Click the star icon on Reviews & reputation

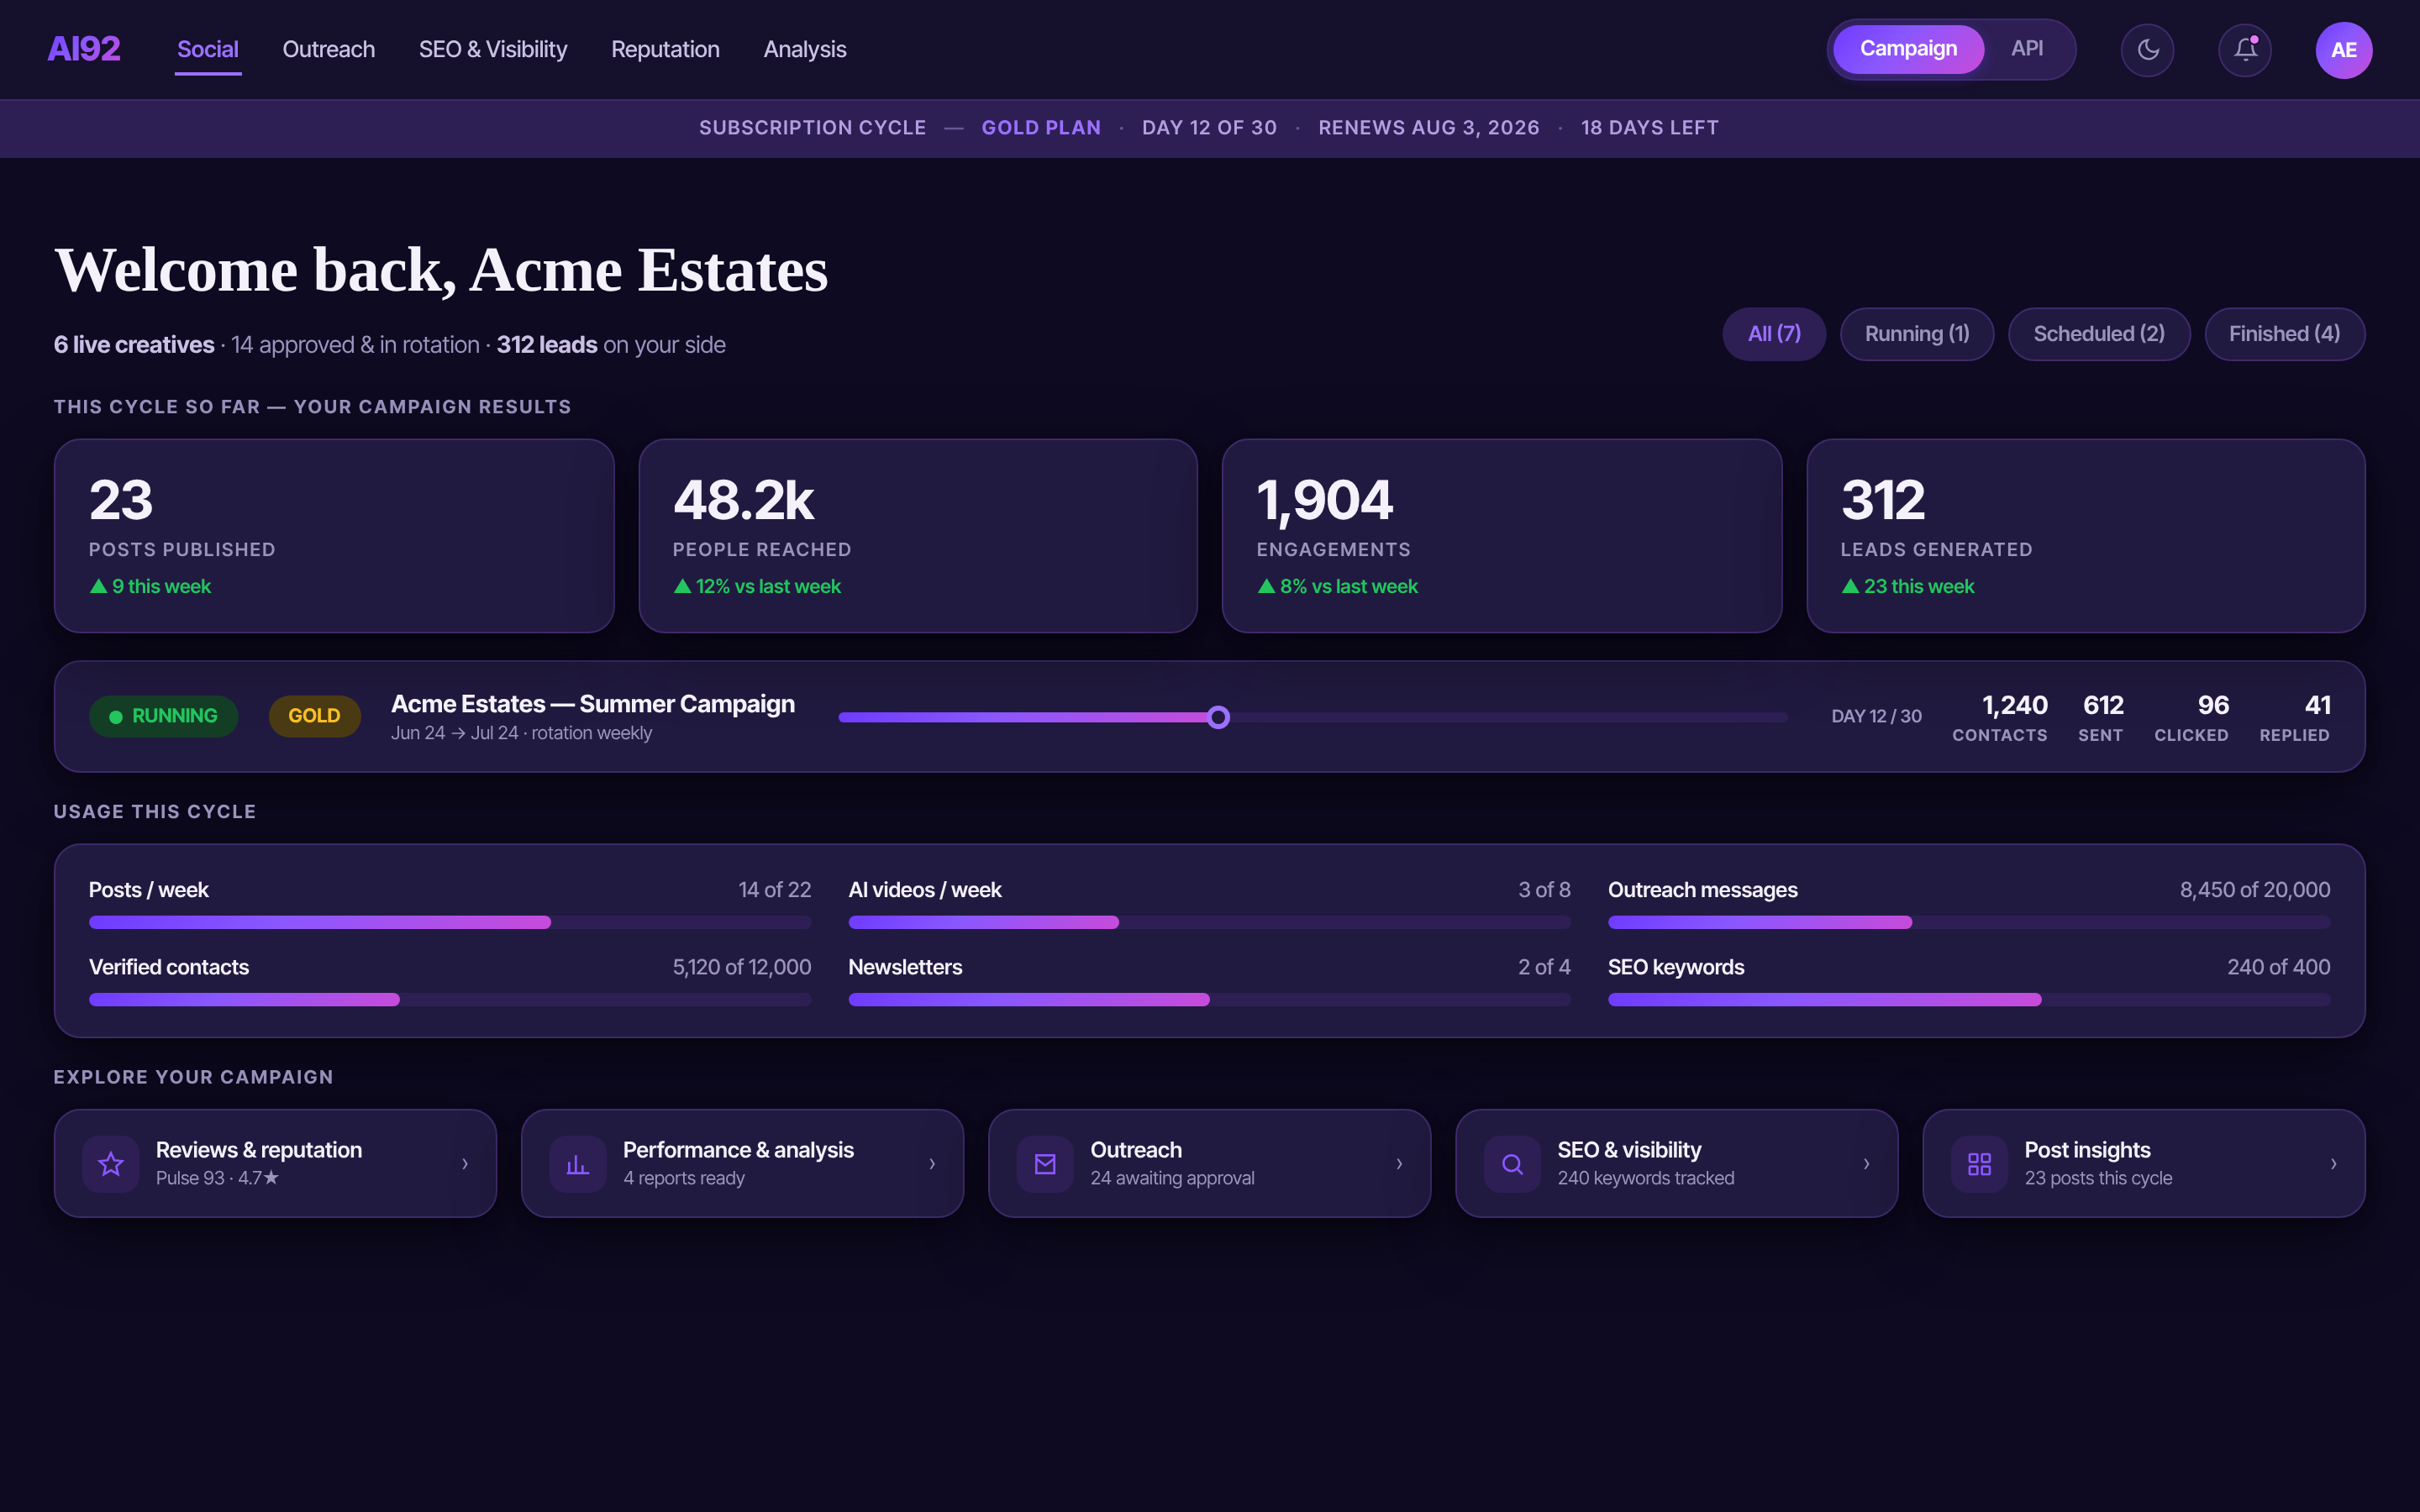[111, 1164]
